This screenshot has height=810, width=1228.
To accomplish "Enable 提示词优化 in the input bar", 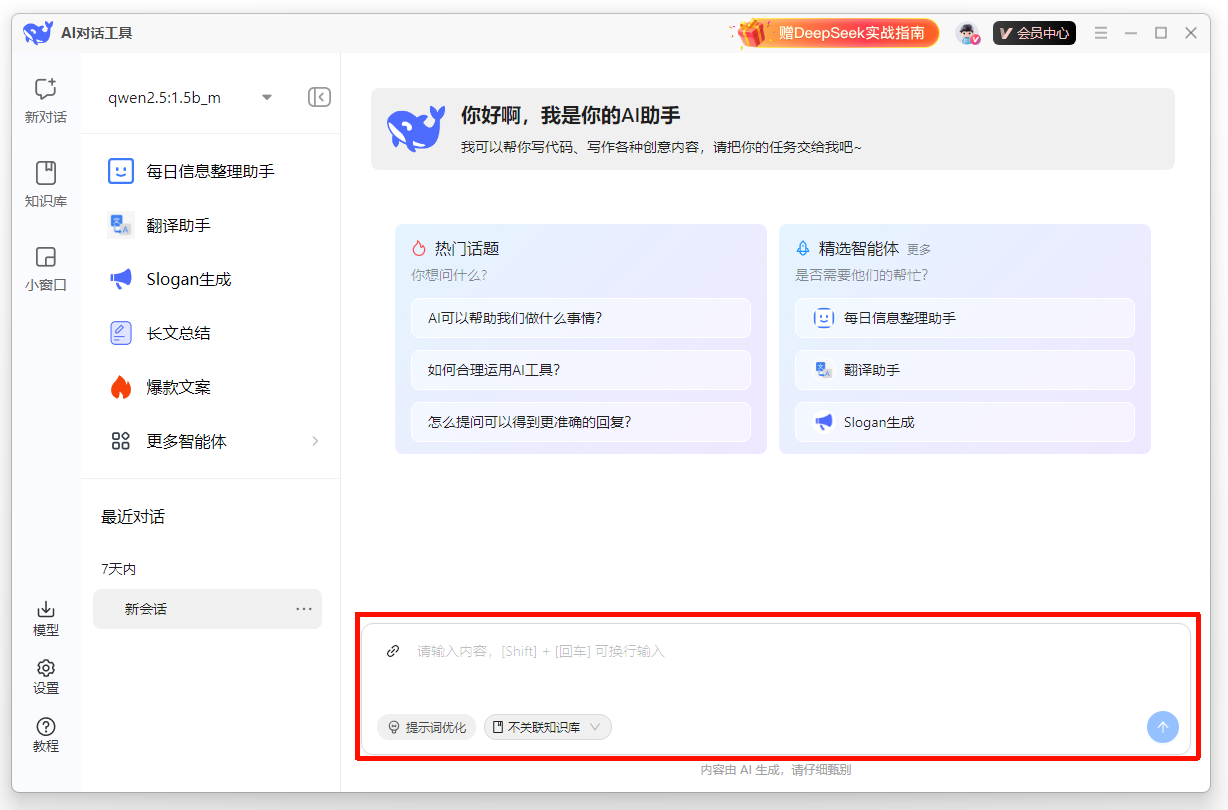I will click(427, 727).
